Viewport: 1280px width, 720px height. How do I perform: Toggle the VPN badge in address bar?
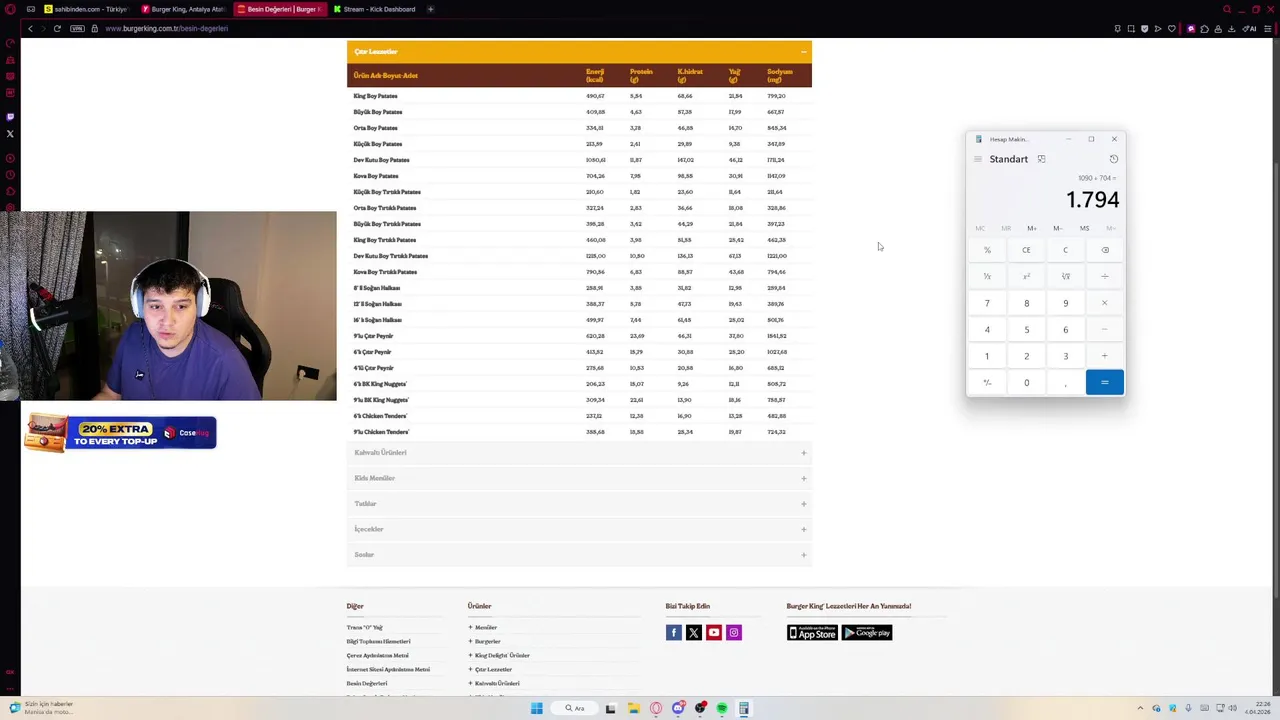(77, 28)
